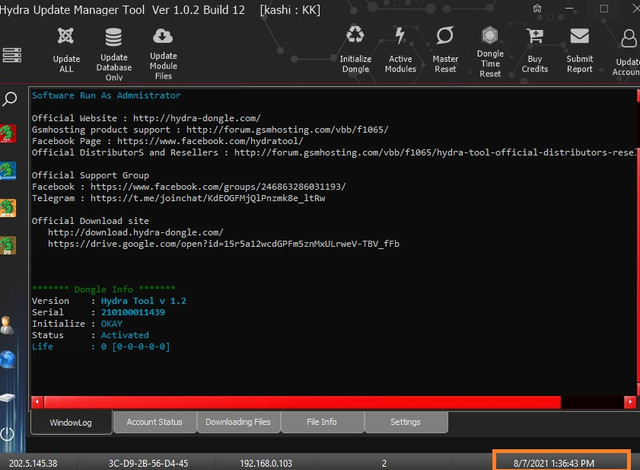Click the power icon in sidebar
The image size is (640, 470).
(x=7, y=434)
